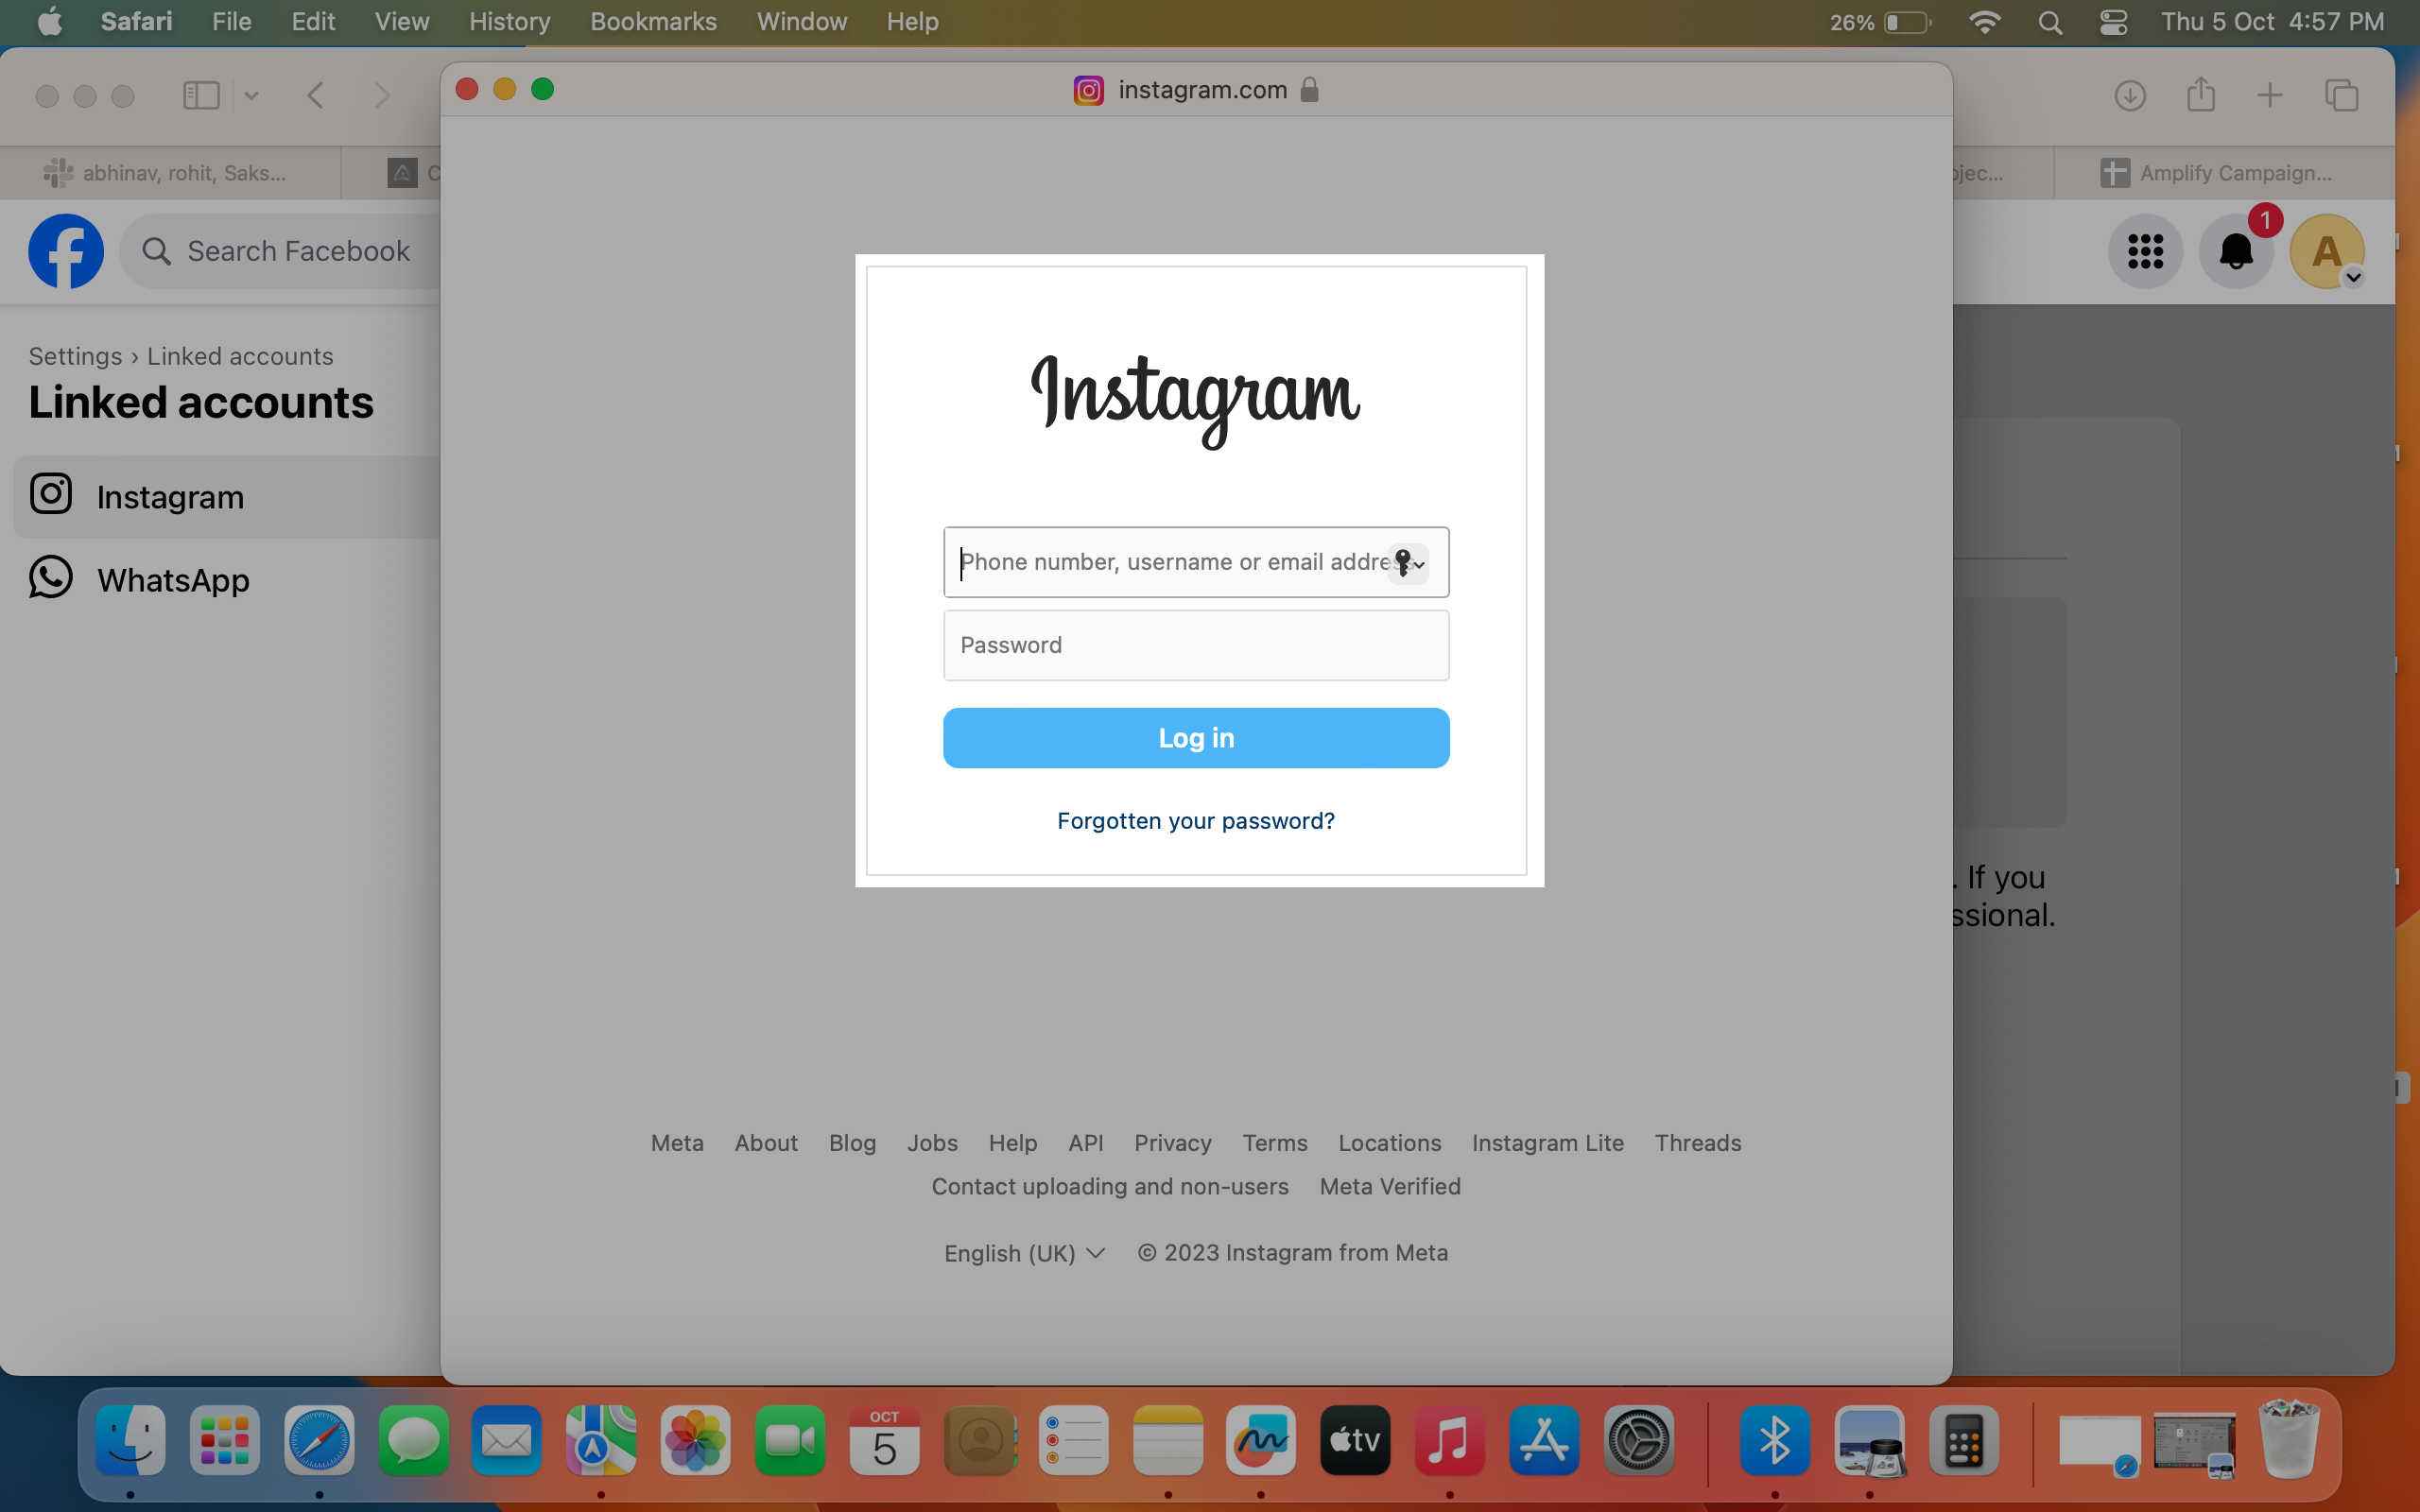
Task: Open Finder from the Dock
Action: [x=130, y=1441]
